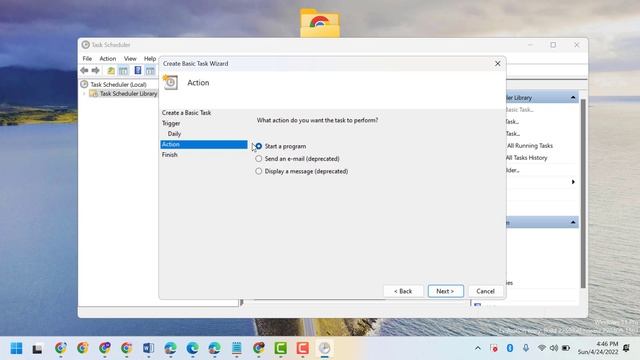The height and width of the screenshot is (360, 640).
Task: Click the Actions pane vertical scrollbar
Action: (x=583, y=194)
